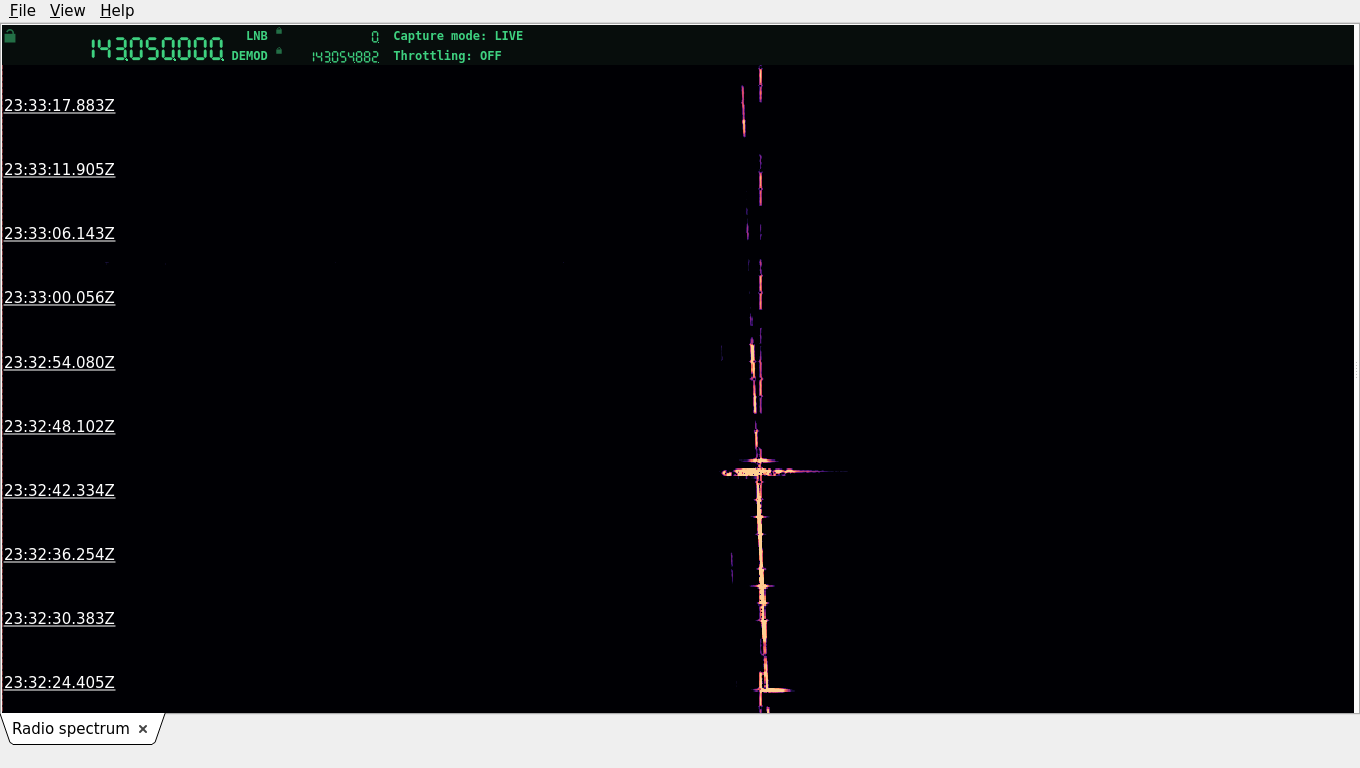Click the DEMOD label
1360x768 pixels.
[250, 56]
